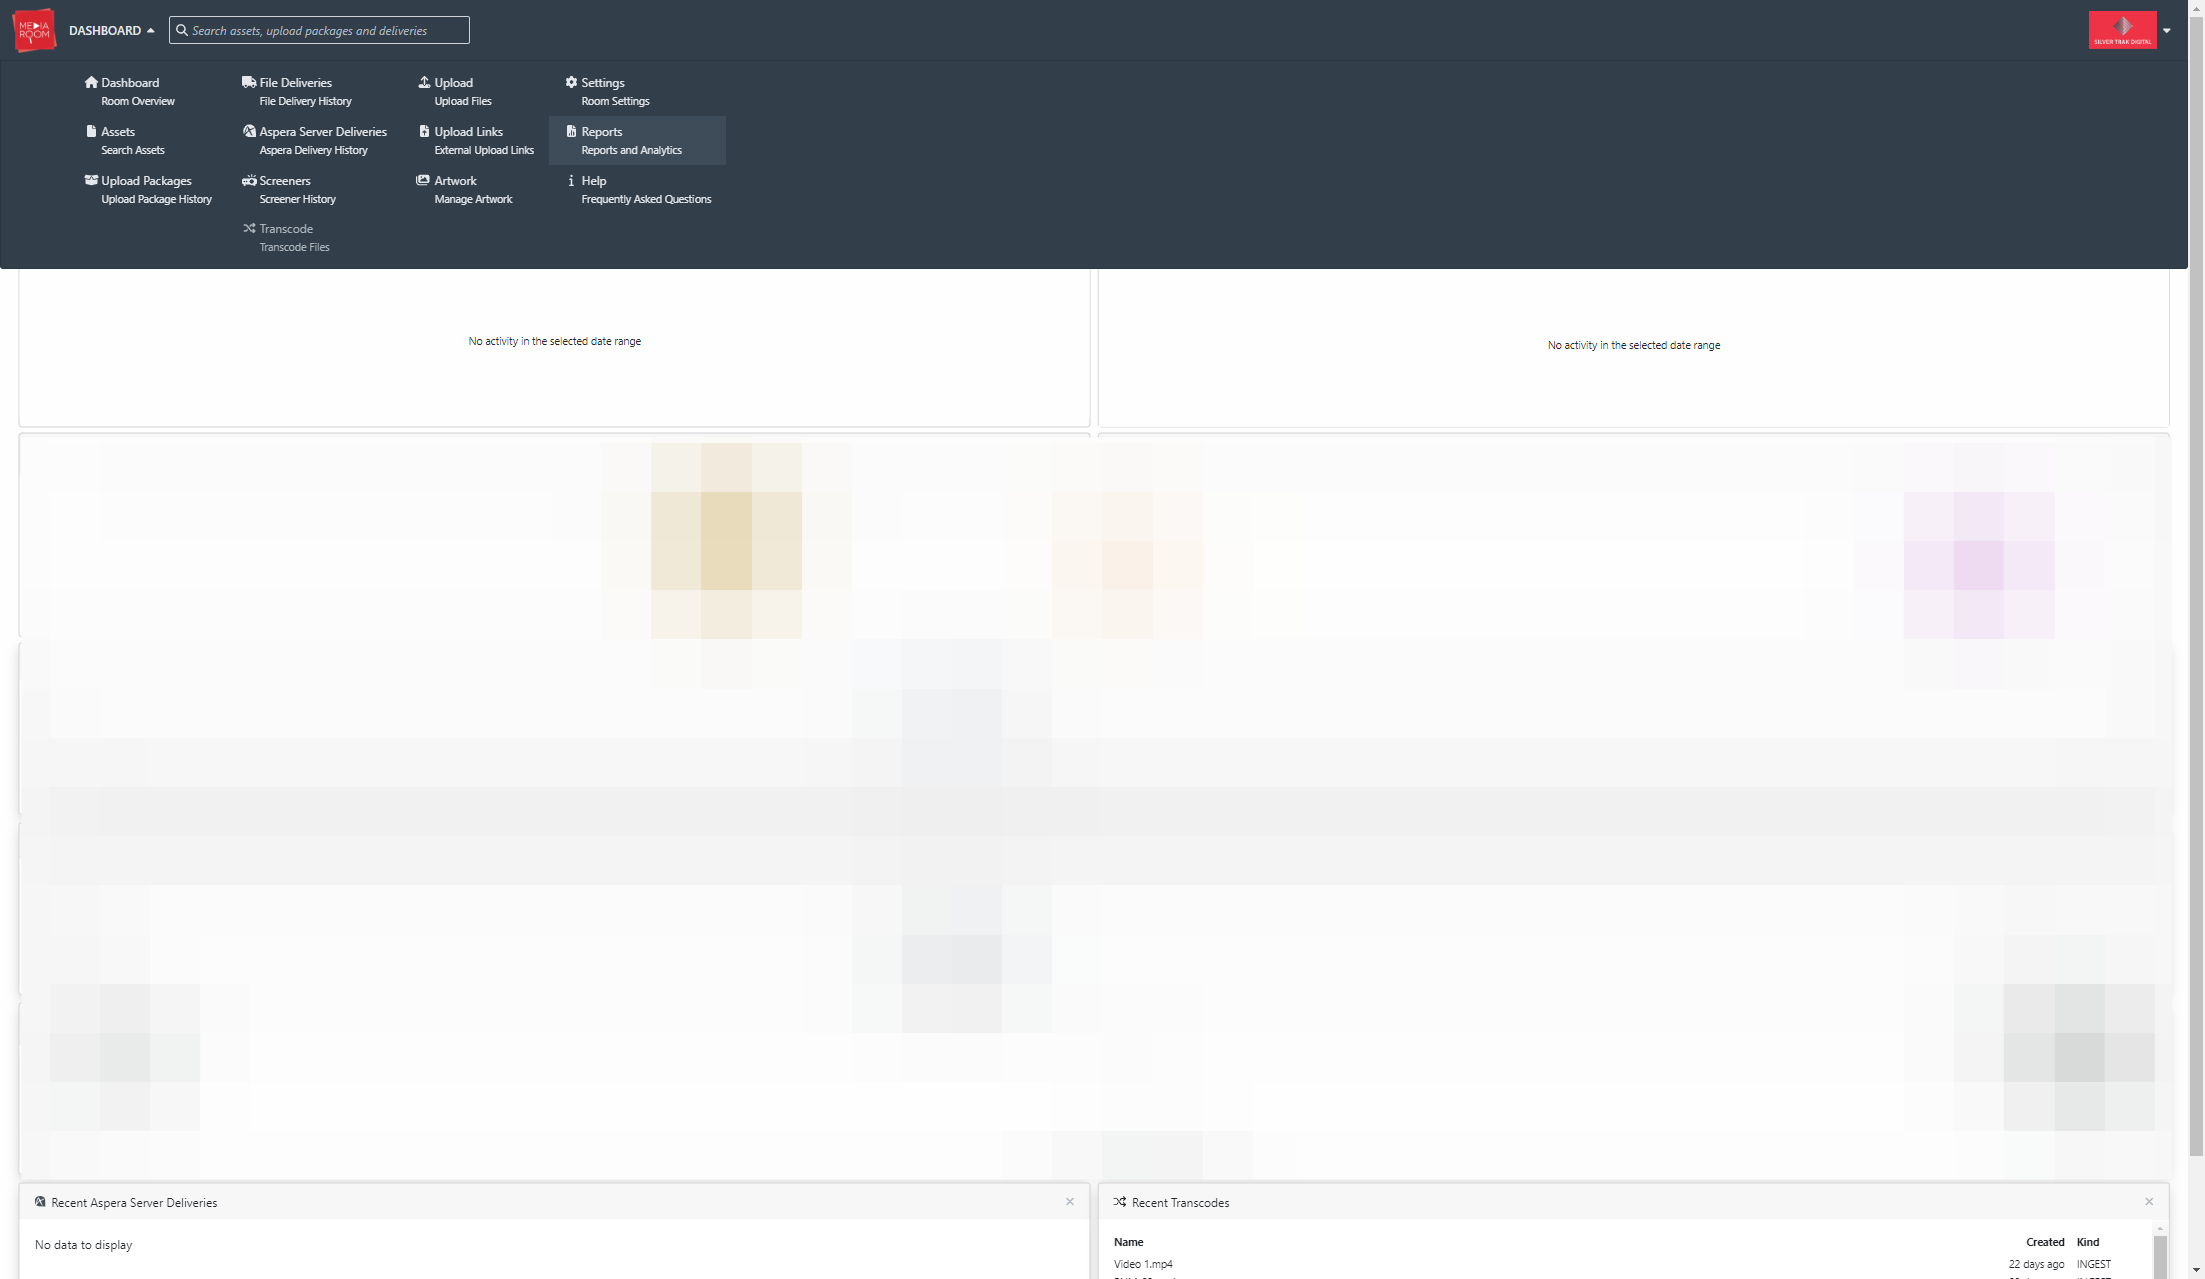Screen dimensions: 2205x1279
Task: Click the Recent Transcodes shuffle icon
Action: click(1120, 1202)
